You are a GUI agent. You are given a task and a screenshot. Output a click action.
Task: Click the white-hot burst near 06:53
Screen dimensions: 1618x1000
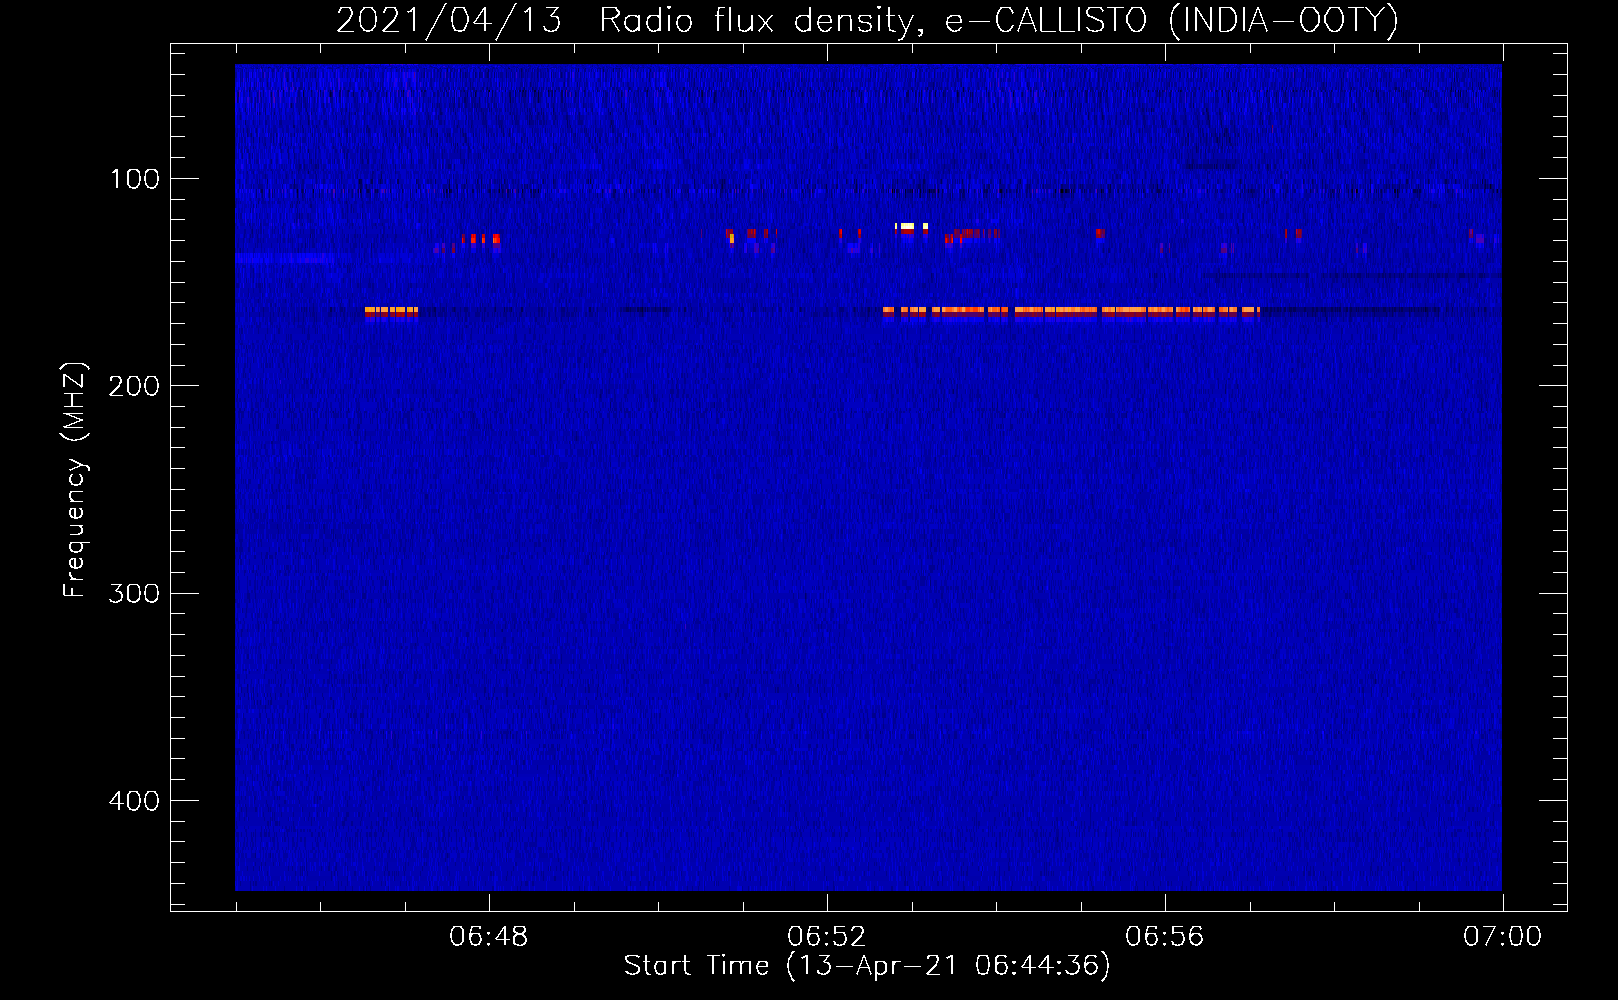point(911,228)
